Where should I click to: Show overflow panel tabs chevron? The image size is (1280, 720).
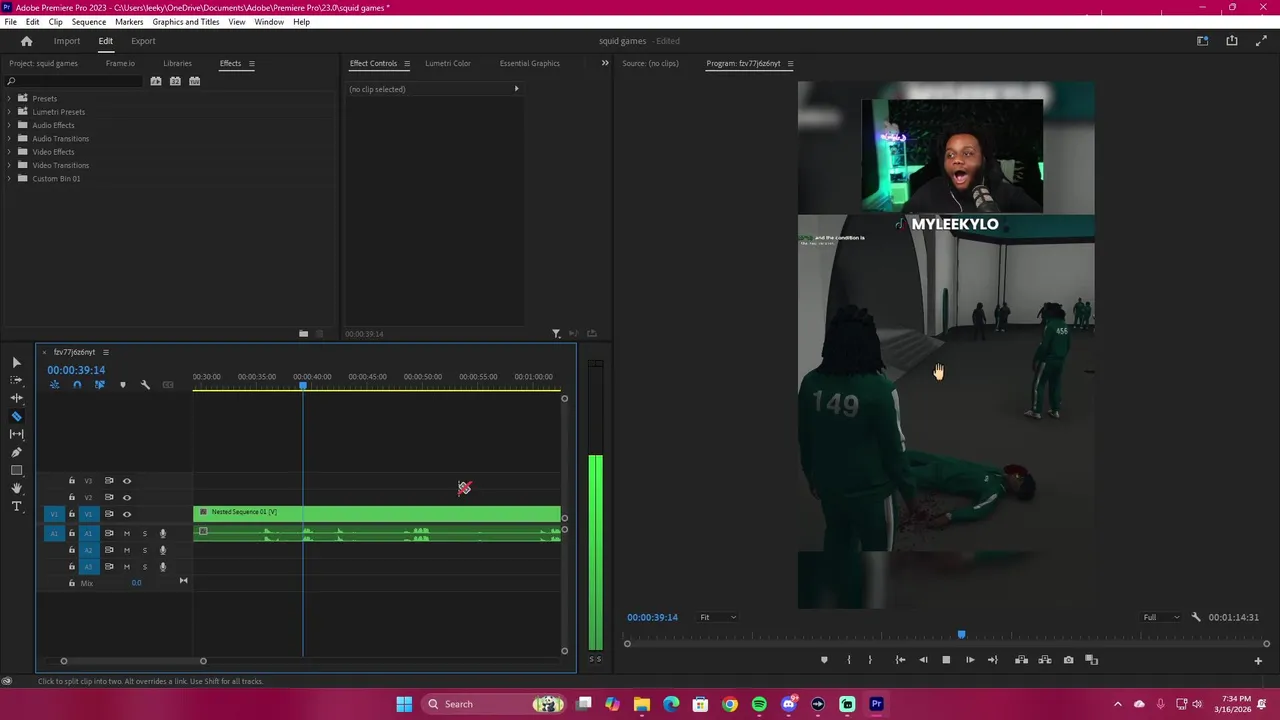[604, 63]
